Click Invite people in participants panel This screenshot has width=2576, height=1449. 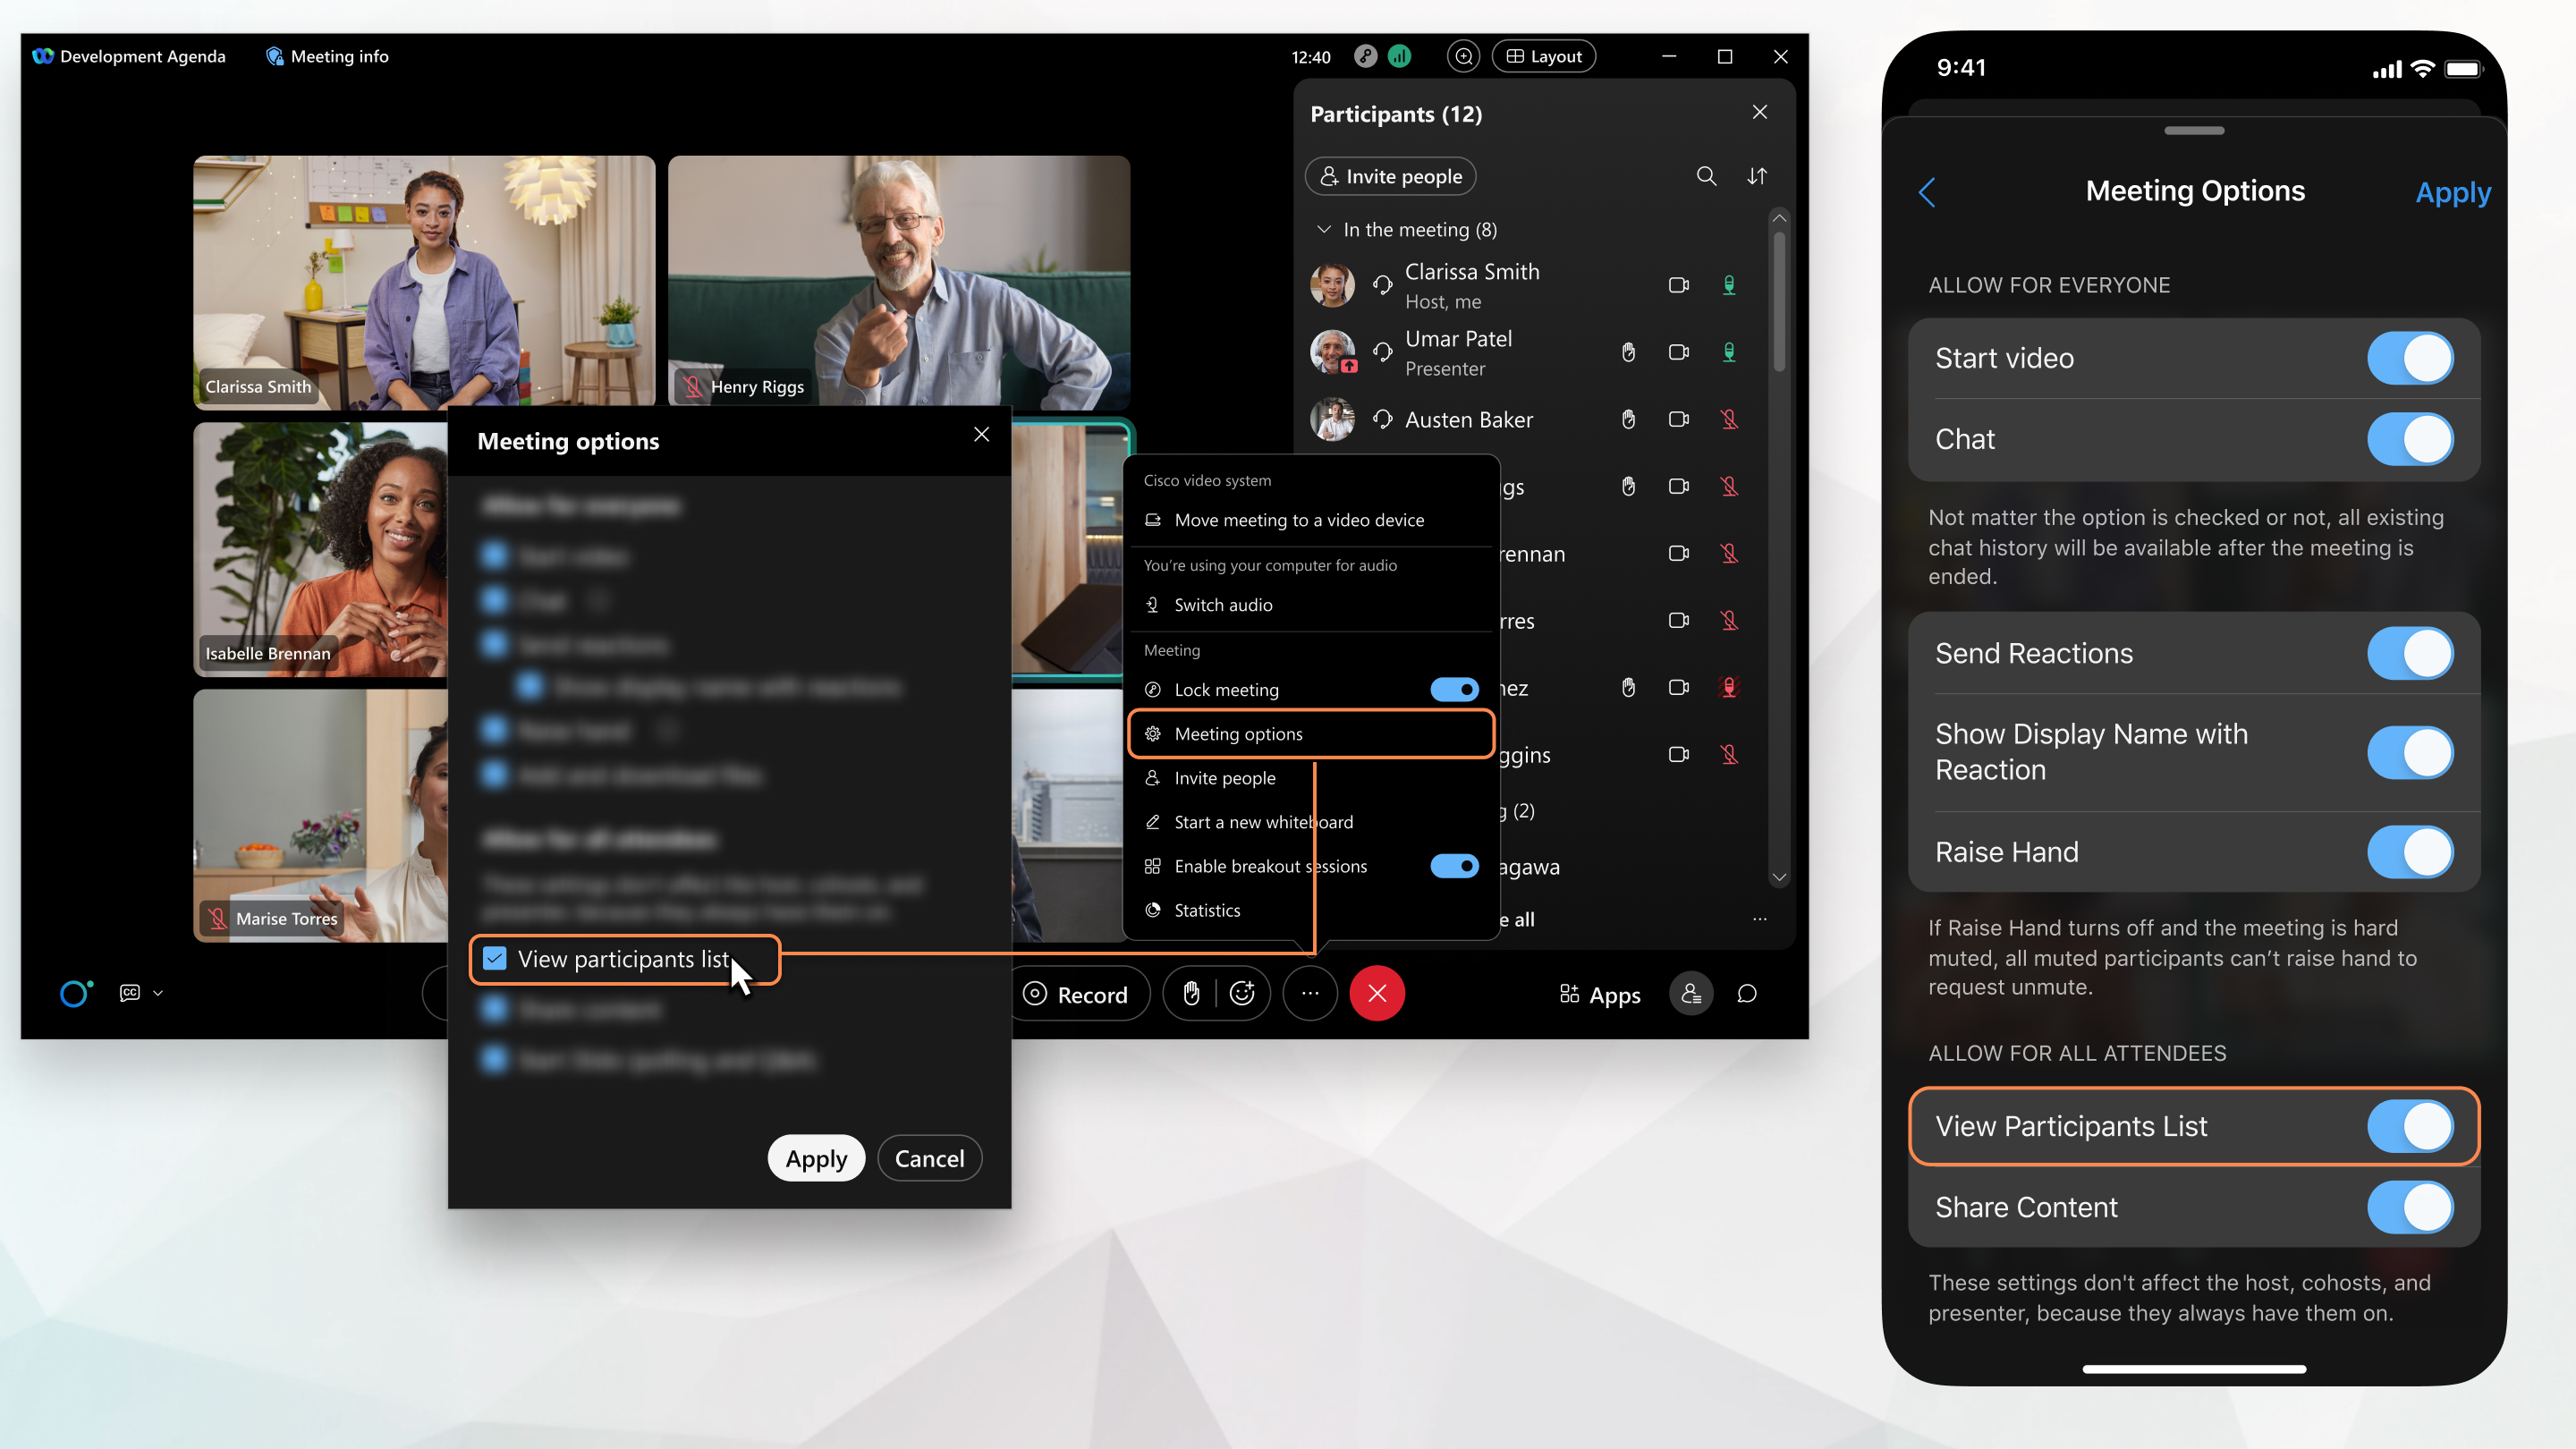[x=1391, y=175]
